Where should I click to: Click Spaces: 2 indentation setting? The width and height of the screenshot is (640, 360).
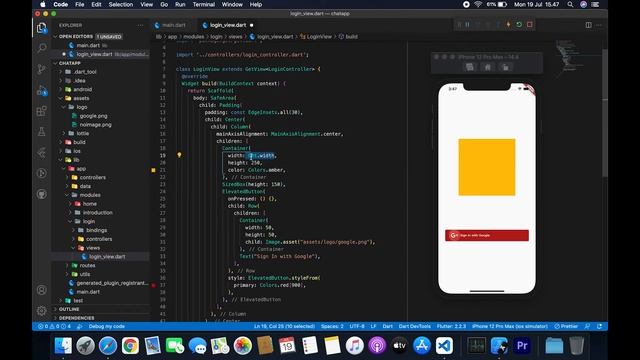332,326
